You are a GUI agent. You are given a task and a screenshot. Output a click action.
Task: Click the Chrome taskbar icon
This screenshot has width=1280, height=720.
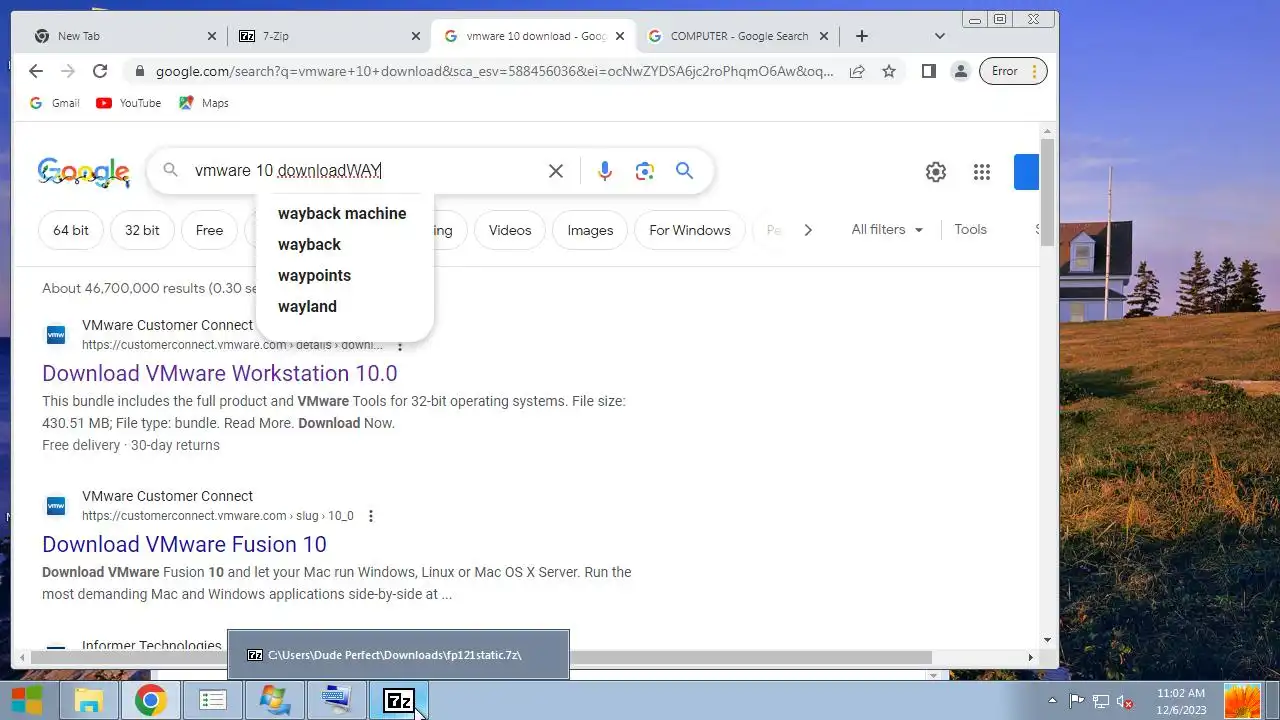[151, 701]
